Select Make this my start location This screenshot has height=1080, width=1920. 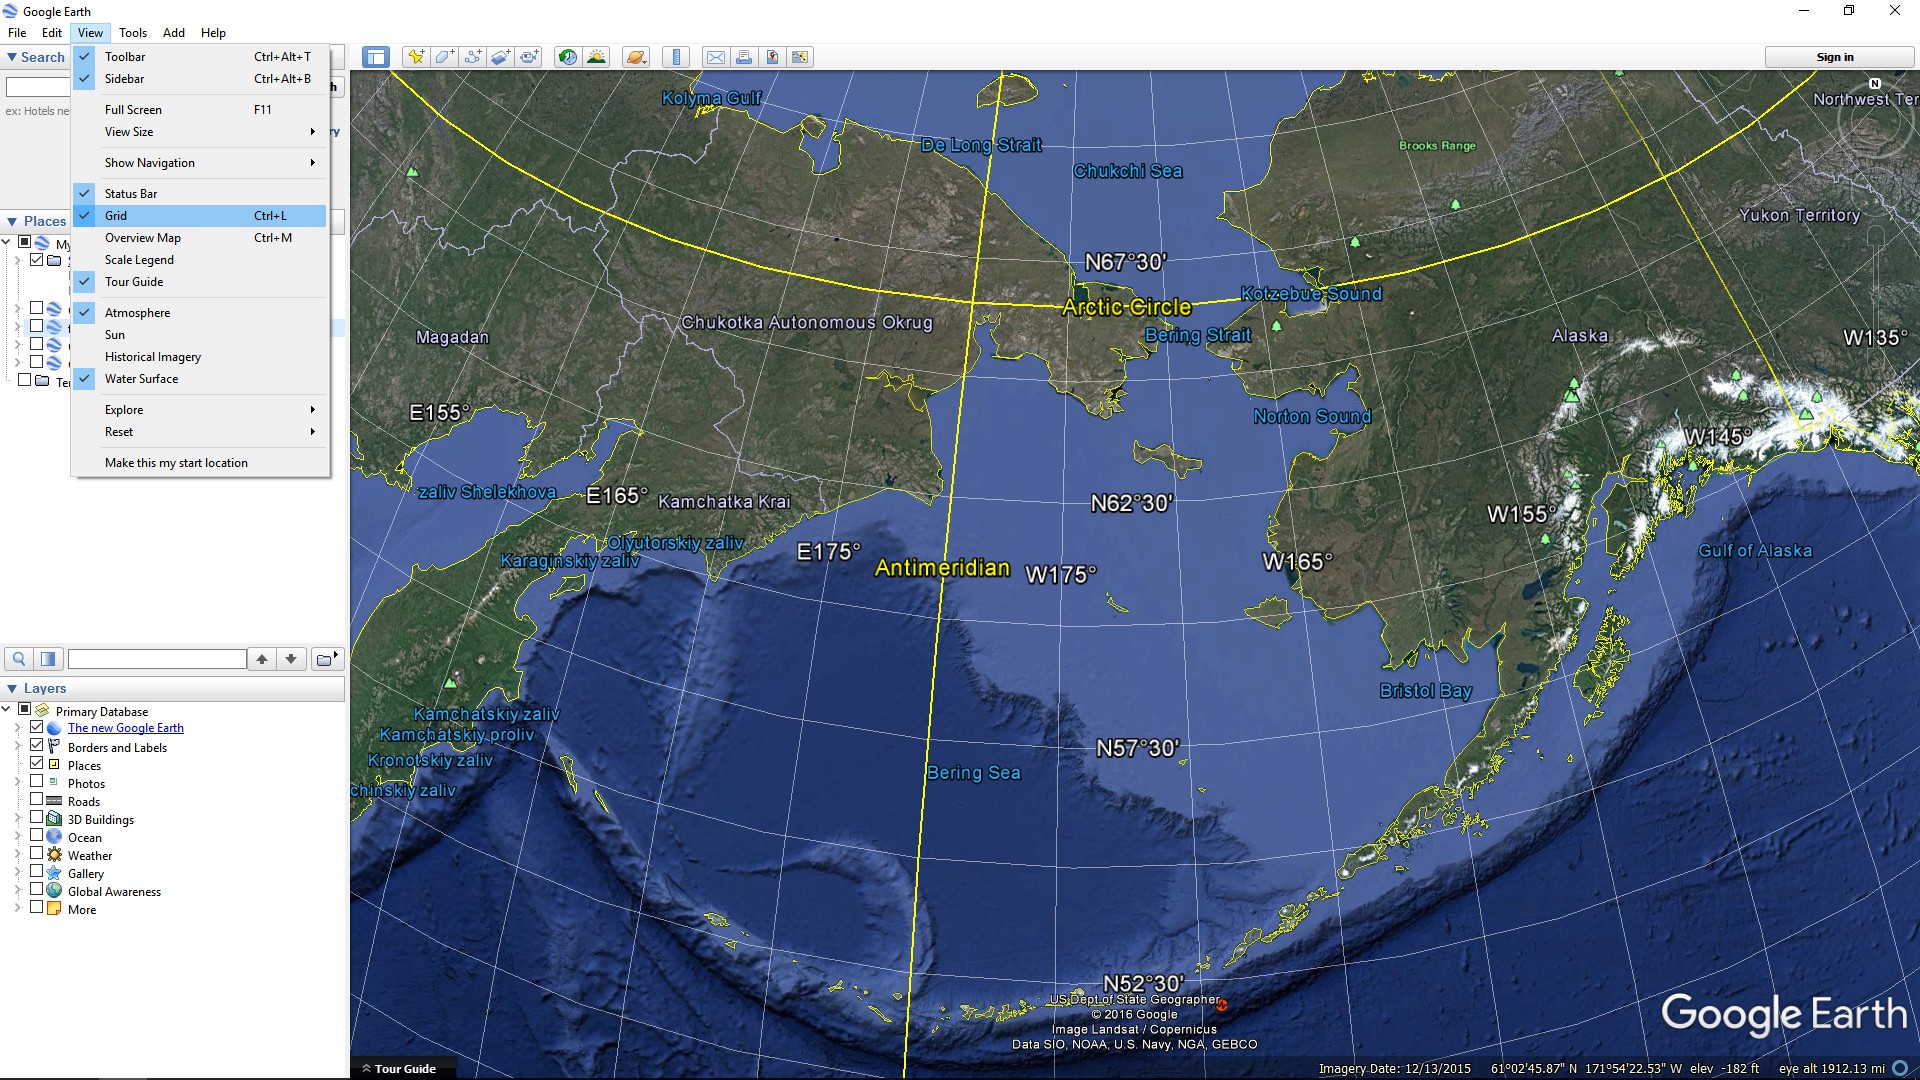click(x=200, y=463)
